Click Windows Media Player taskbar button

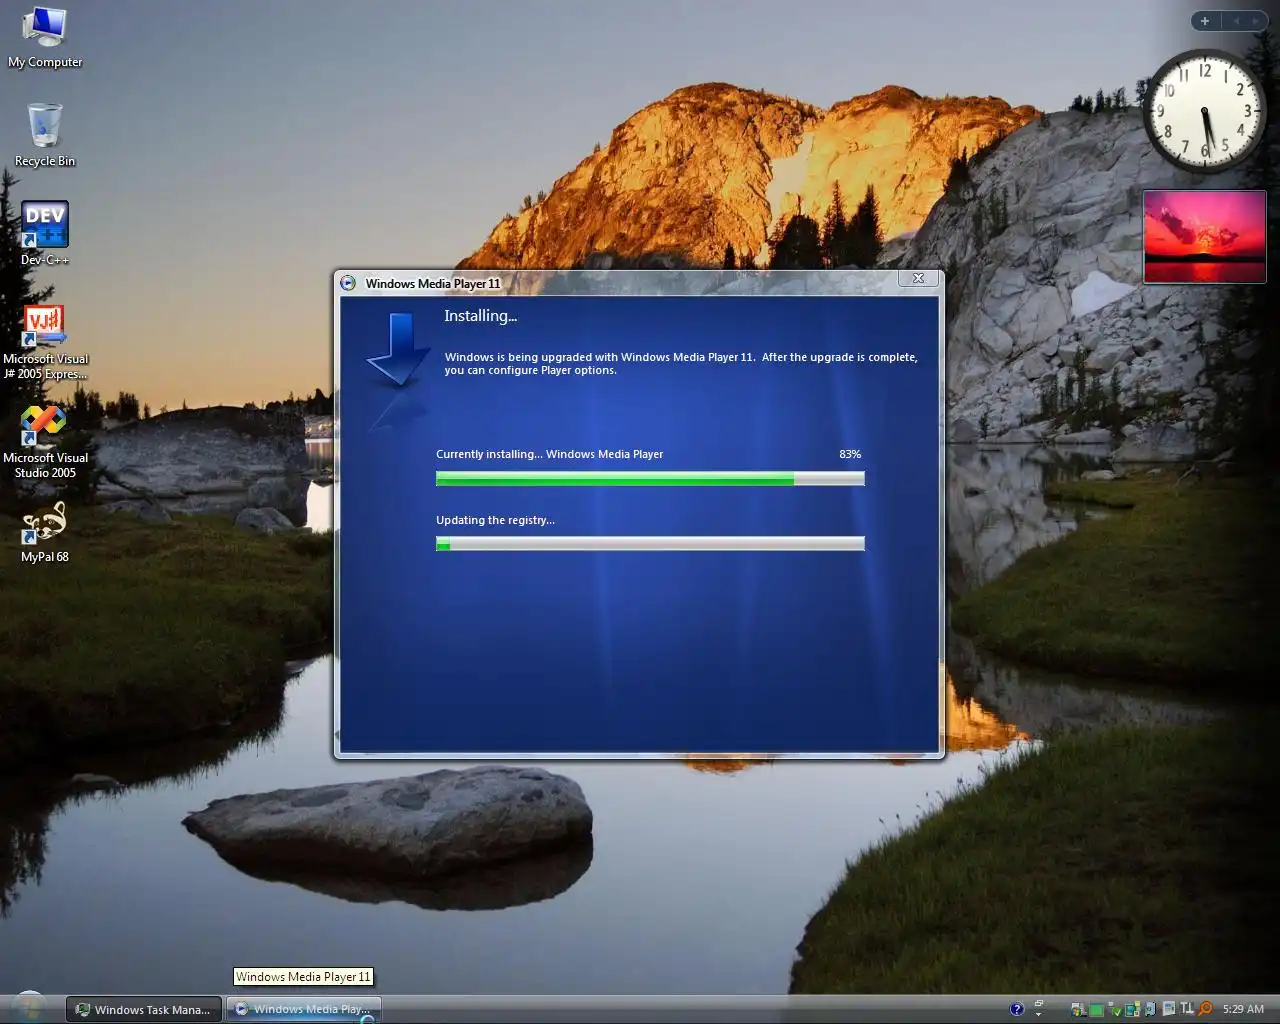coord(304,1009)
